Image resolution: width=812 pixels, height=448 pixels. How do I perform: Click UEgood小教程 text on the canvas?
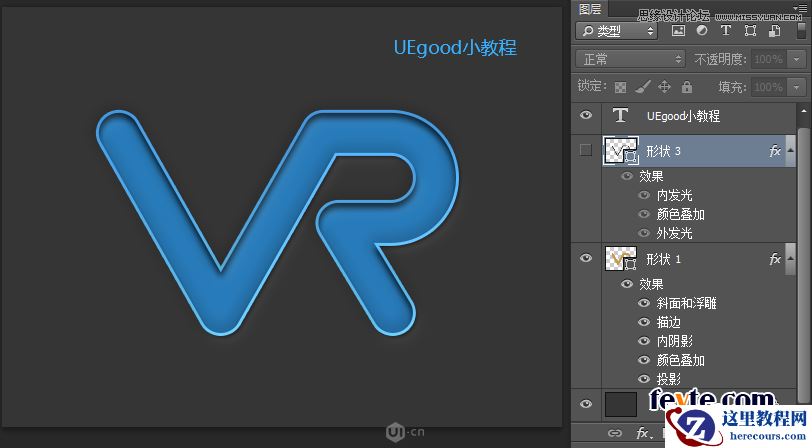pyautogui.click(x=455, y=48)
